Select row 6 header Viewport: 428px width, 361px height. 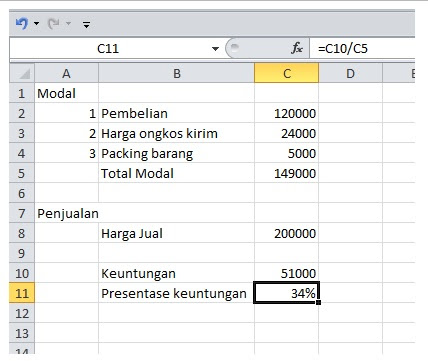[22, 193]
